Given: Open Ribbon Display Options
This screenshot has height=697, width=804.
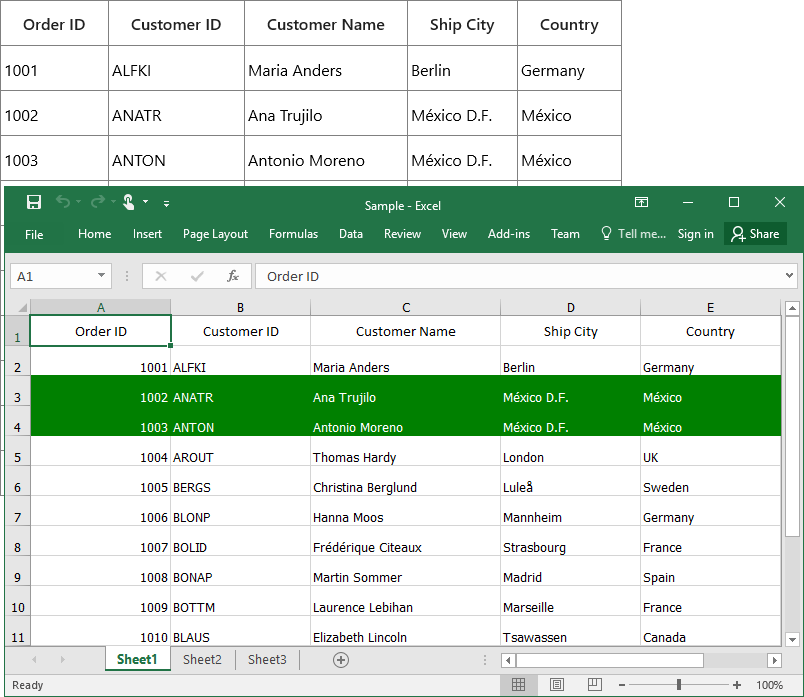Looking at the screenshot, I should (x=641, y=202).
